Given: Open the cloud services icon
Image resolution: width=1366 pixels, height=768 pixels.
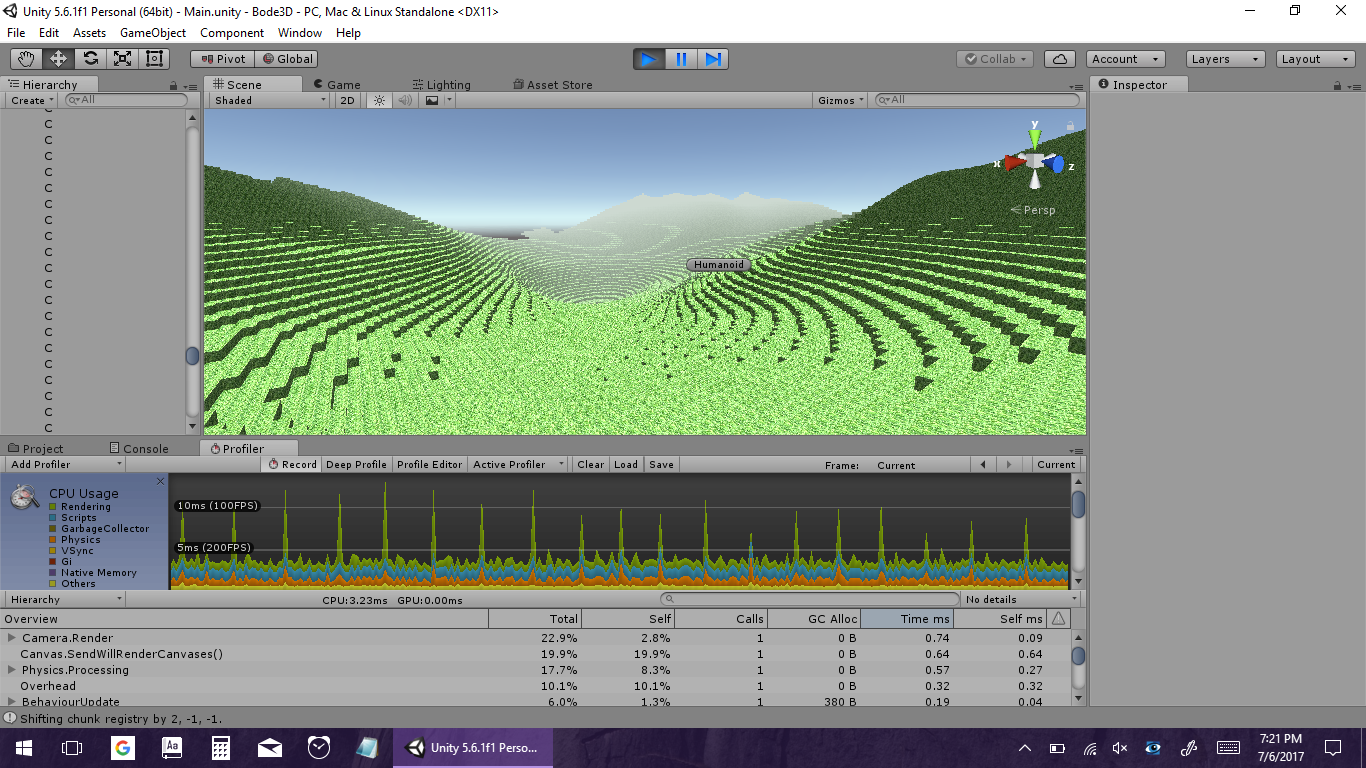Looking at the screenshot, I should pos(1060,59).
